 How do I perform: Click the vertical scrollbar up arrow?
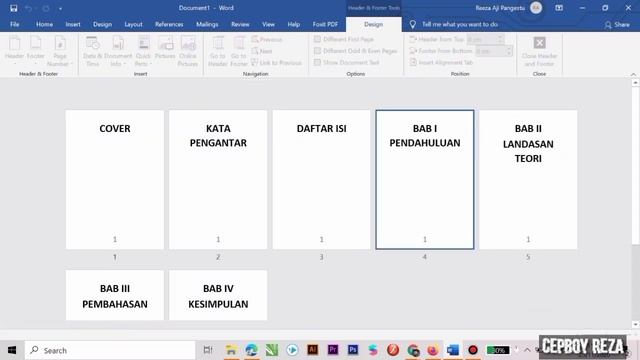(x=636, y=82)
